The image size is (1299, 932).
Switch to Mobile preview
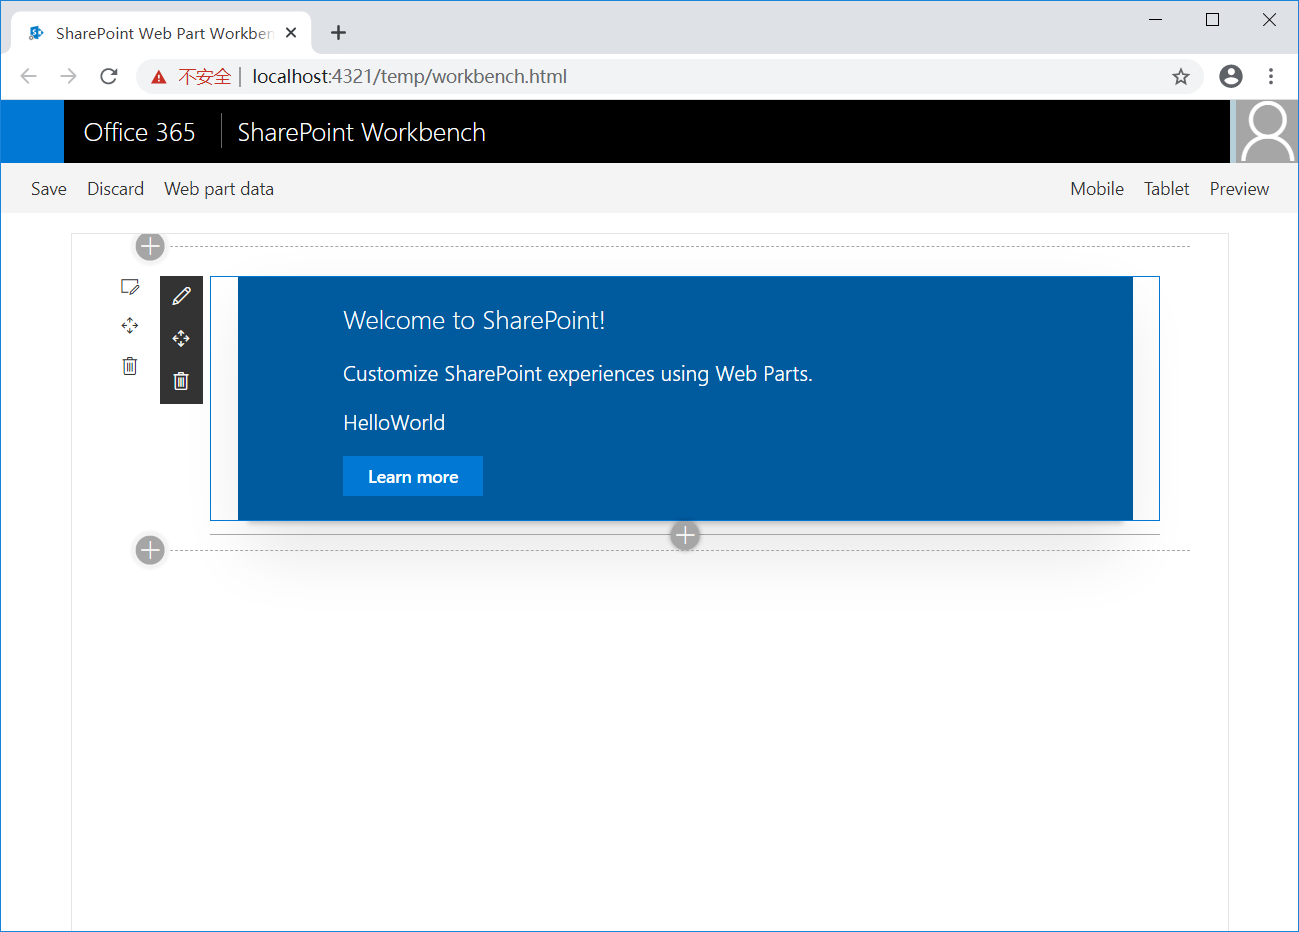(x=1097, y=189)
